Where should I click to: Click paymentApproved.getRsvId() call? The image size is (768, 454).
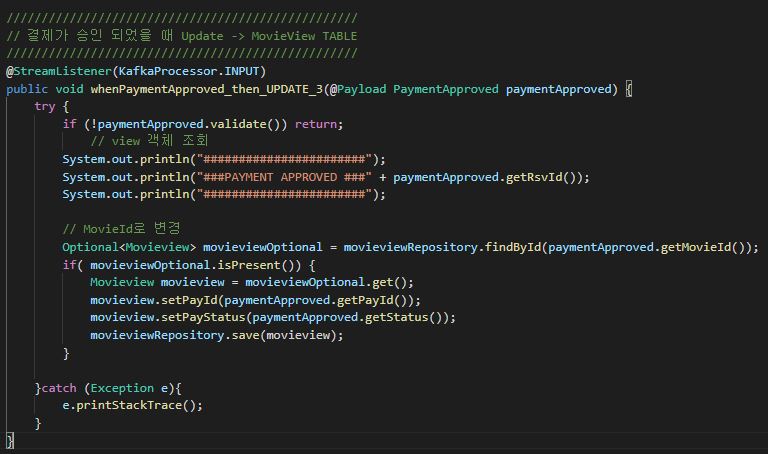point(487,177)
